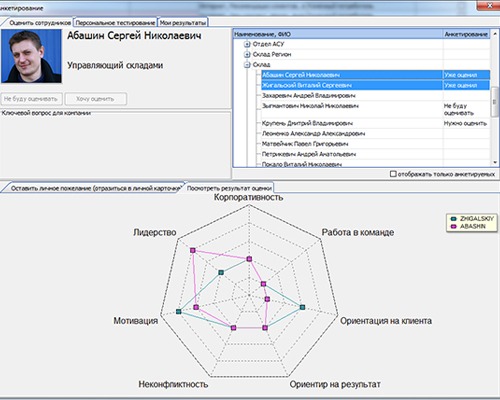Click Нужно оценить status for Крупень
Image resolution: width=500 pixels, height=400 pixels.
[x=465, y=123]
